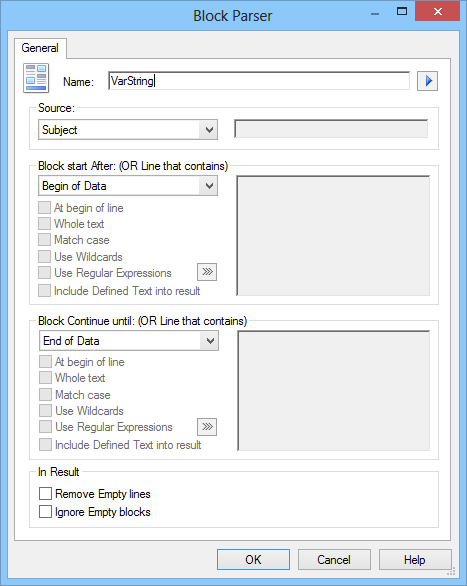The width and height of the screenshot is (467, 586).
Task: Maximize the Block Parser window
Action: (402, 12)
